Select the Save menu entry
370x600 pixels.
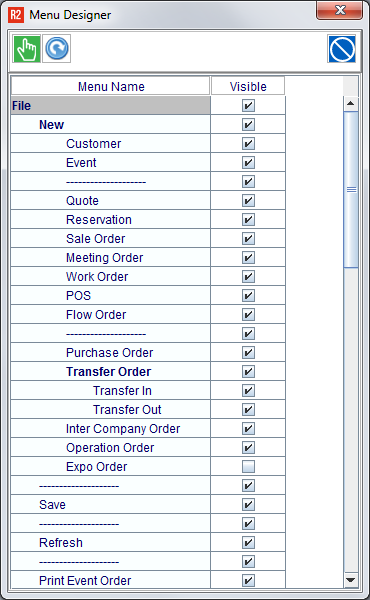coord(111,504)
